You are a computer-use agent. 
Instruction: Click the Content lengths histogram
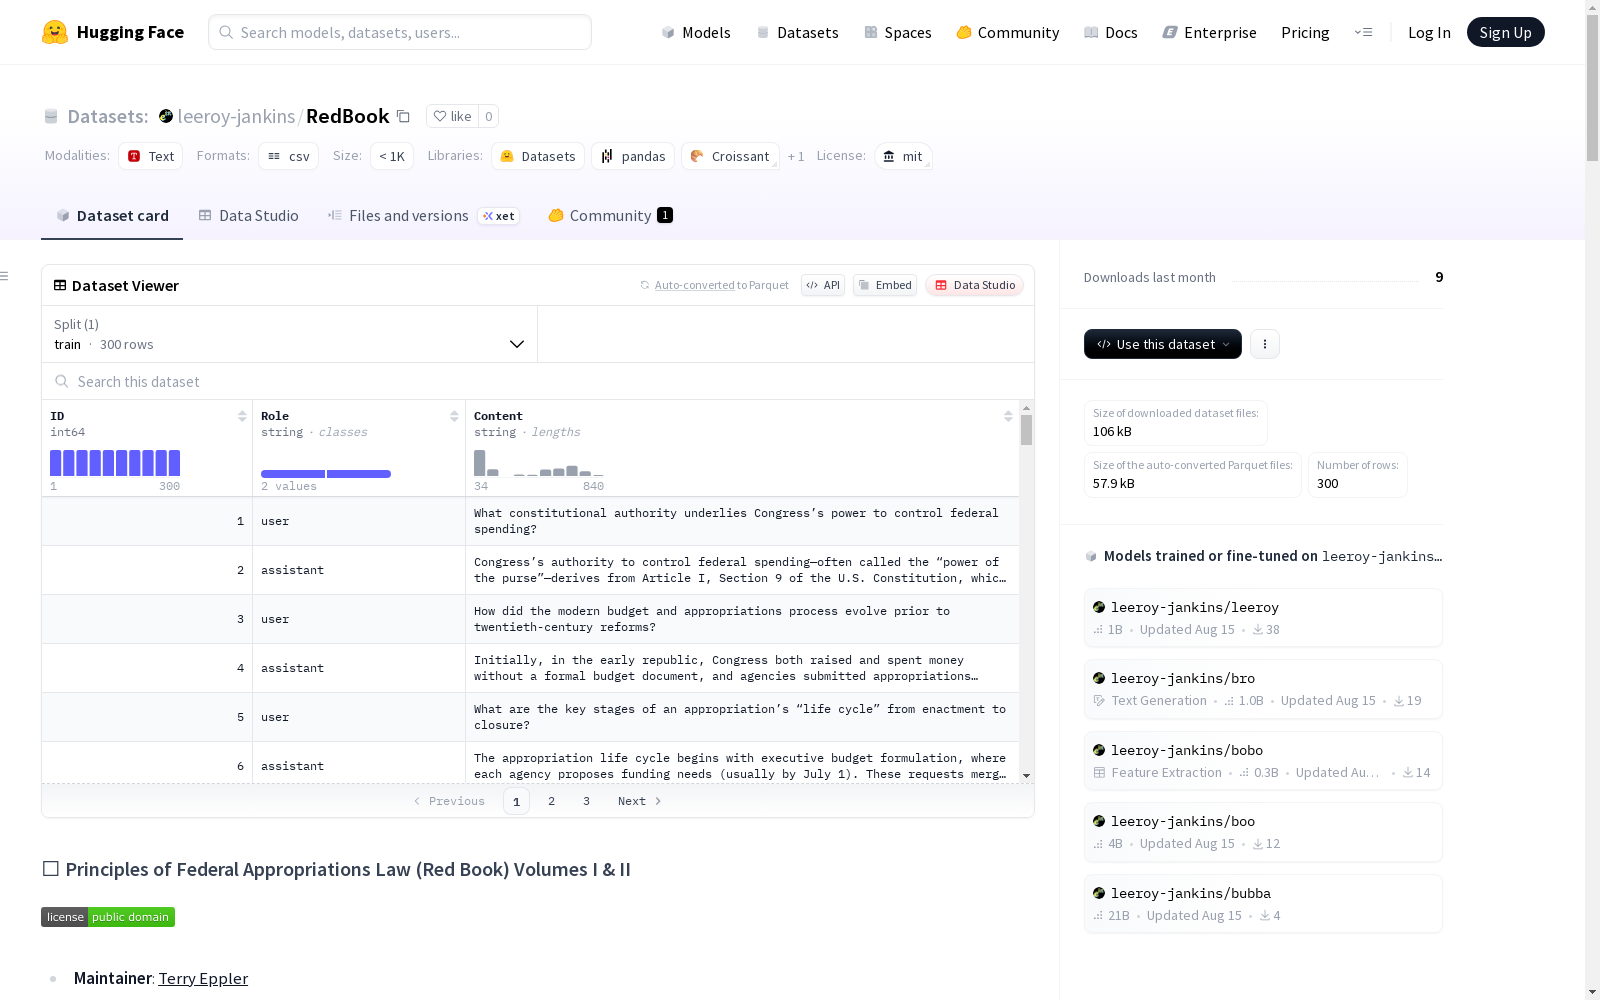coord(539,463)
